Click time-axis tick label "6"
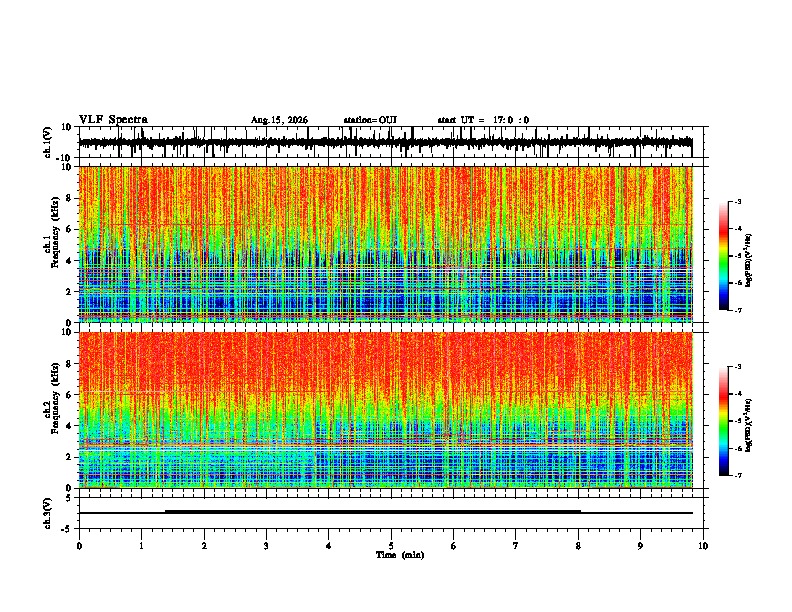The height and width of the screenshot is (612, 792). [x=453, y=546]
